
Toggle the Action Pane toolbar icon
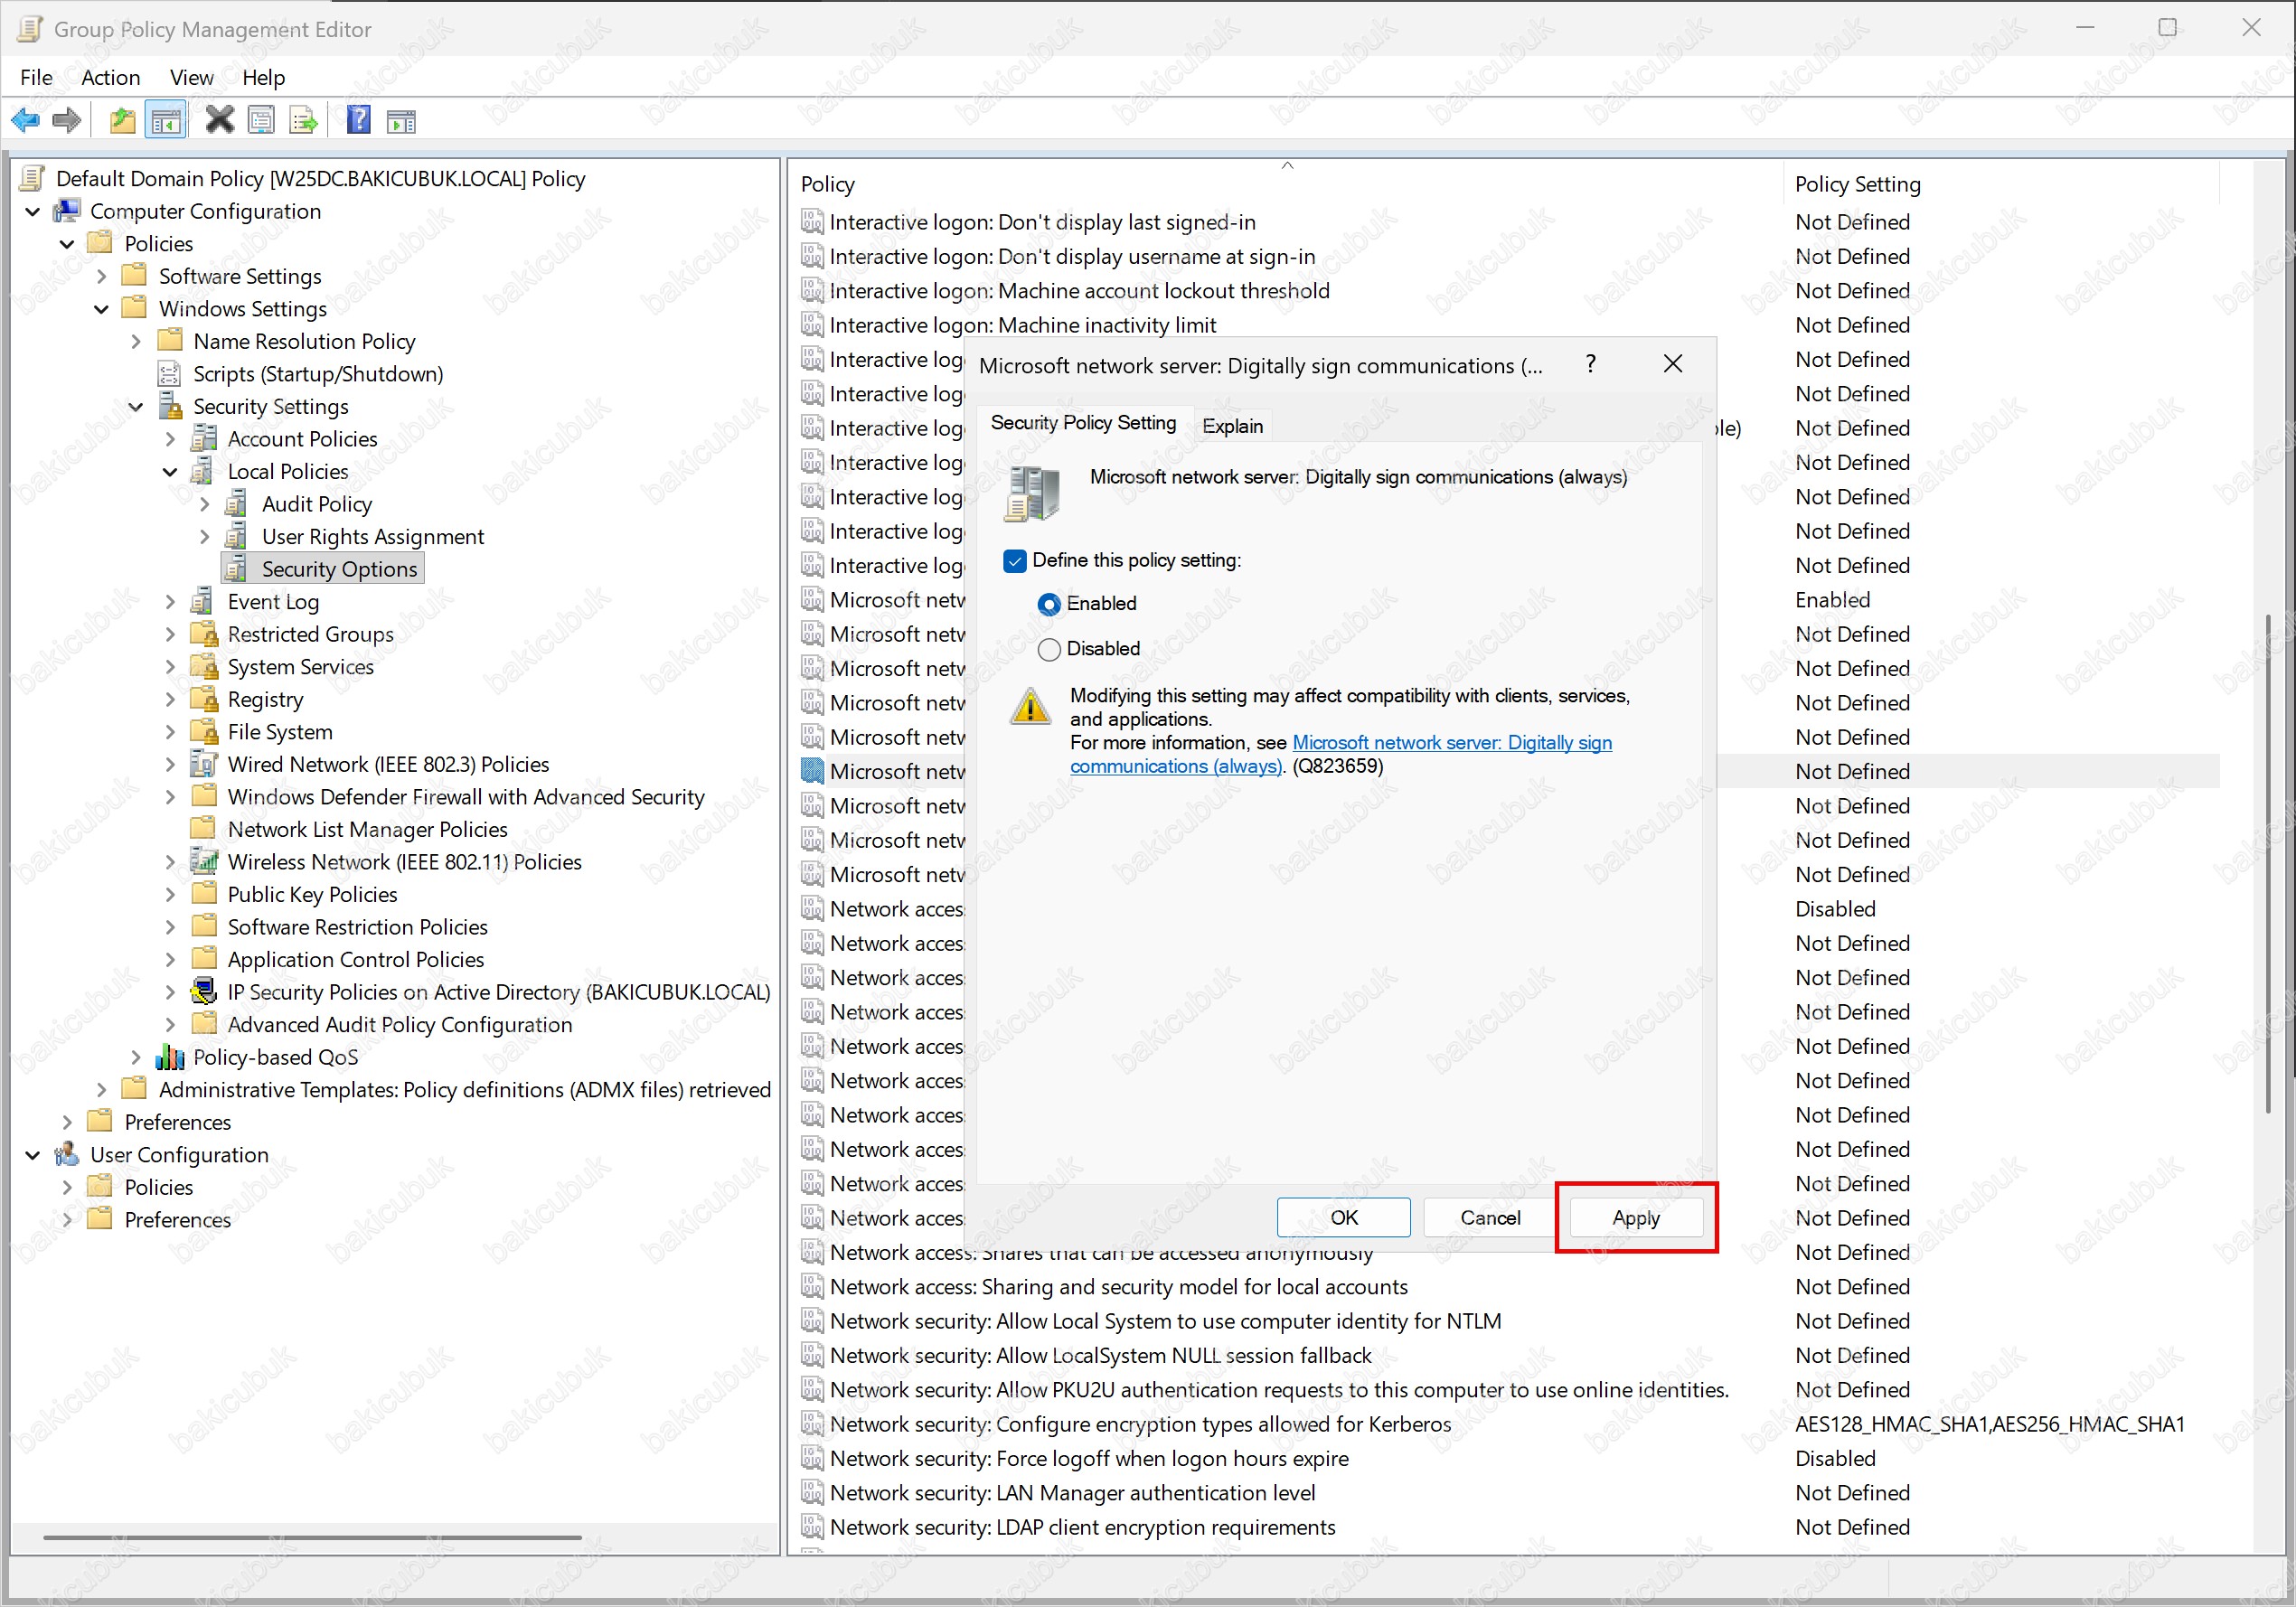(x=401, y=121)
